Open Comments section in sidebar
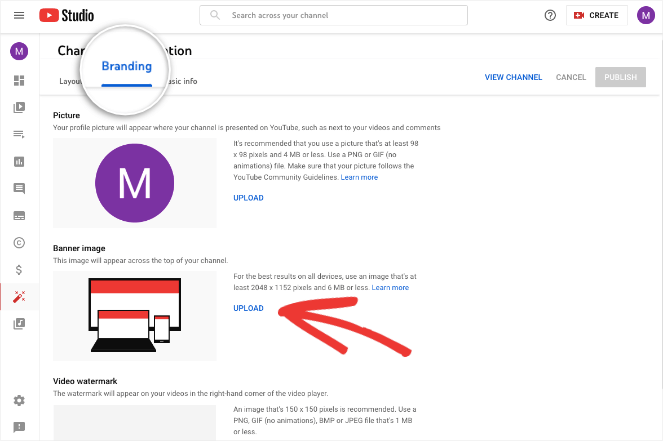This screenshot has height=441, width=663. 18,188
